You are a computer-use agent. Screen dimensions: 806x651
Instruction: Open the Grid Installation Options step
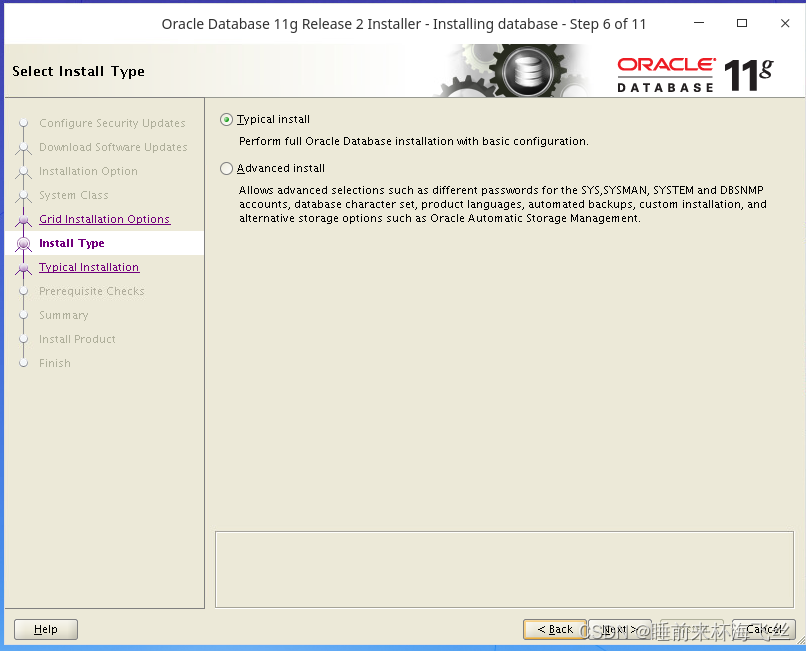click(103, 219)
